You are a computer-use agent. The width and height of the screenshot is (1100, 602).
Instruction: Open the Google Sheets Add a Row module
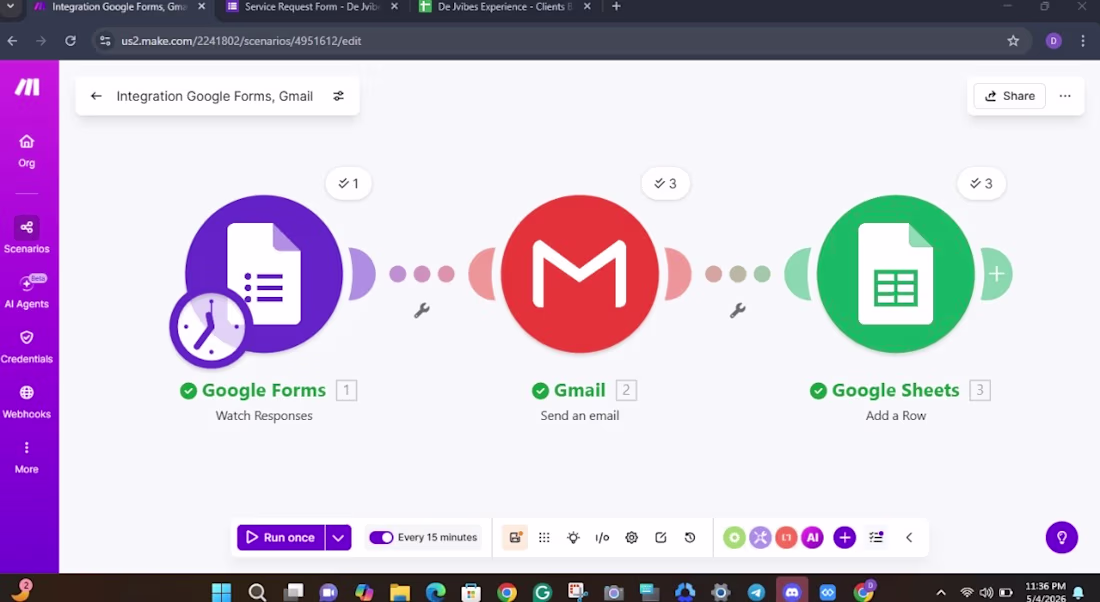896,274
